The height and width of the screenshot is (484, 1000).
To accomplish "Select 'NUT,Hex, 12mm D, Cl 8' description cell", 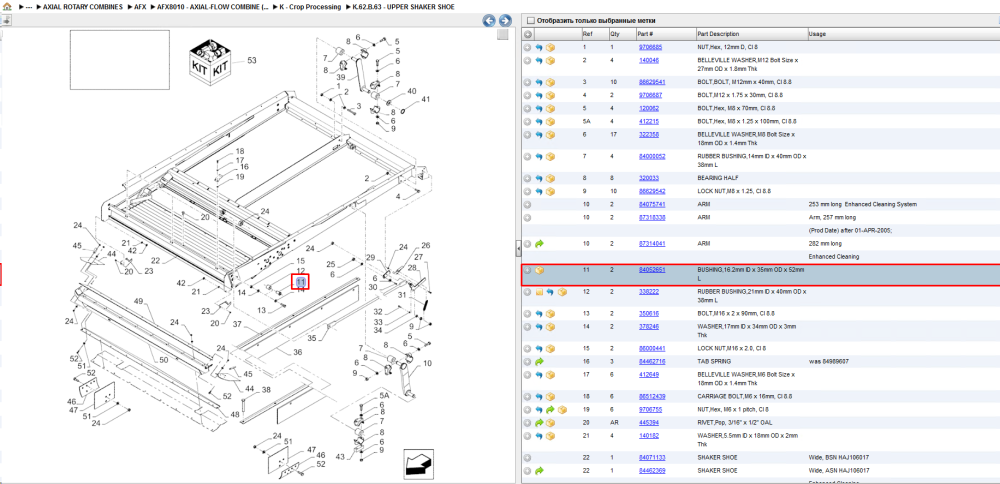I will pyautogui.click(x=730, y=47).
